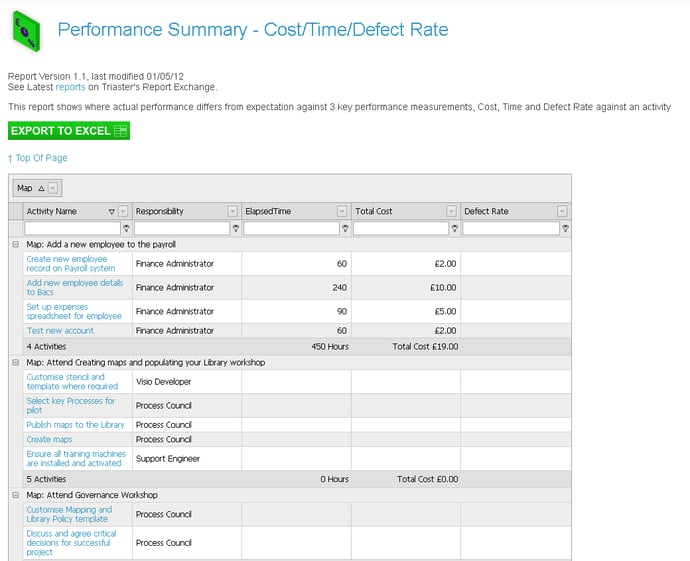Viewport: 690px width, 561px height.
Task: Click the '5 Activities' summary row label
Action: coord(46,479)
